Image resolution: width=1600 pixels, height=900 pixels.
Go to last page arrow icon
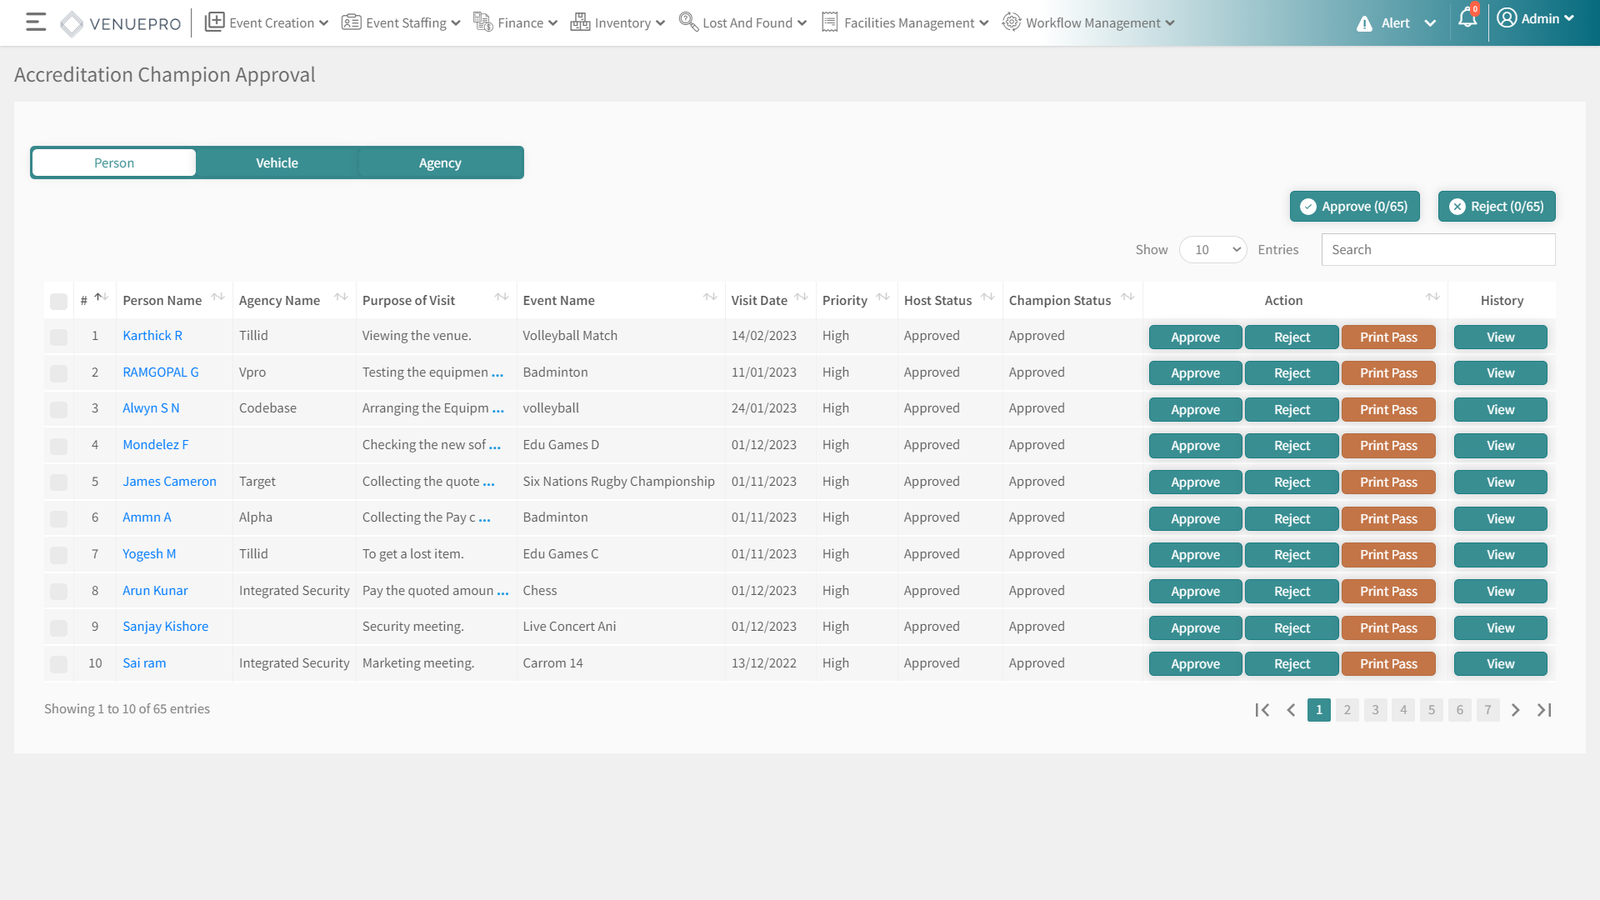(1544, 710)
